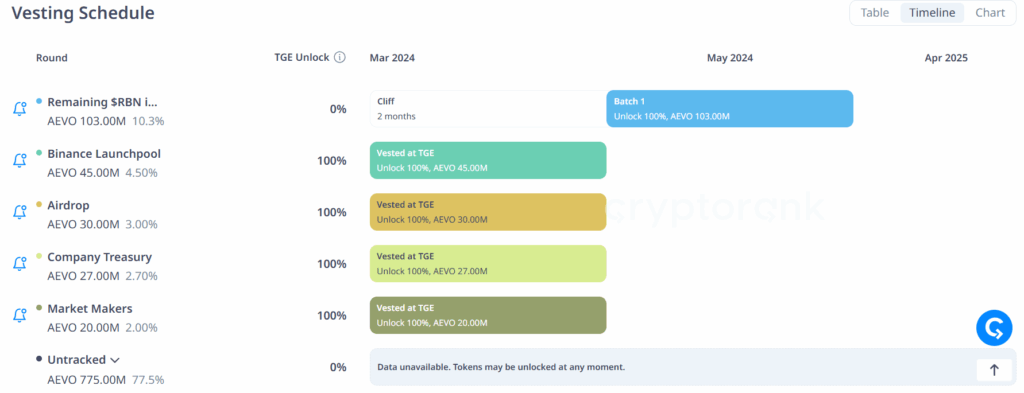Click bell alert icon for Market Makers
Image resolution: width=1024 pixels, height=393 pixels.
click(x=20, y=315)
